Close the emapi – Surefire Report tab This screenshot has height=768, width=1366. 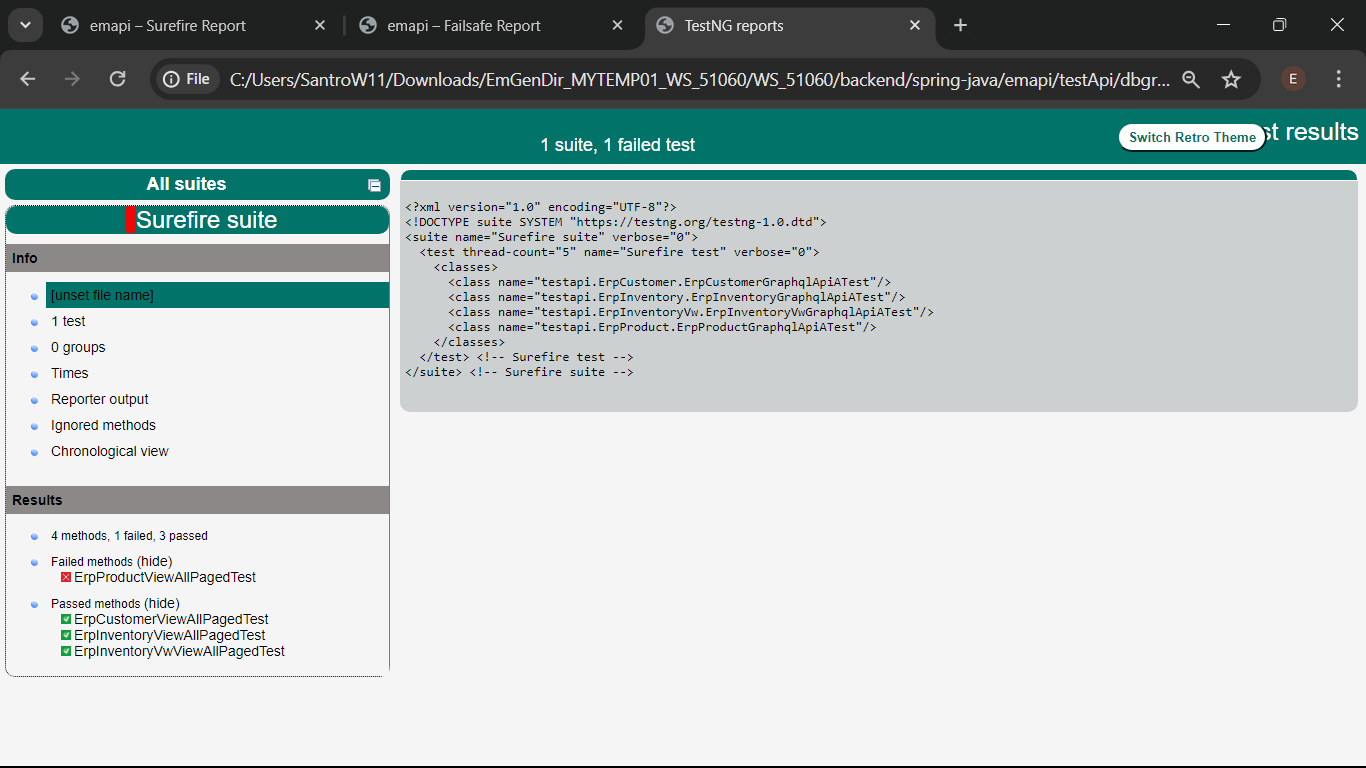point(320,26)
